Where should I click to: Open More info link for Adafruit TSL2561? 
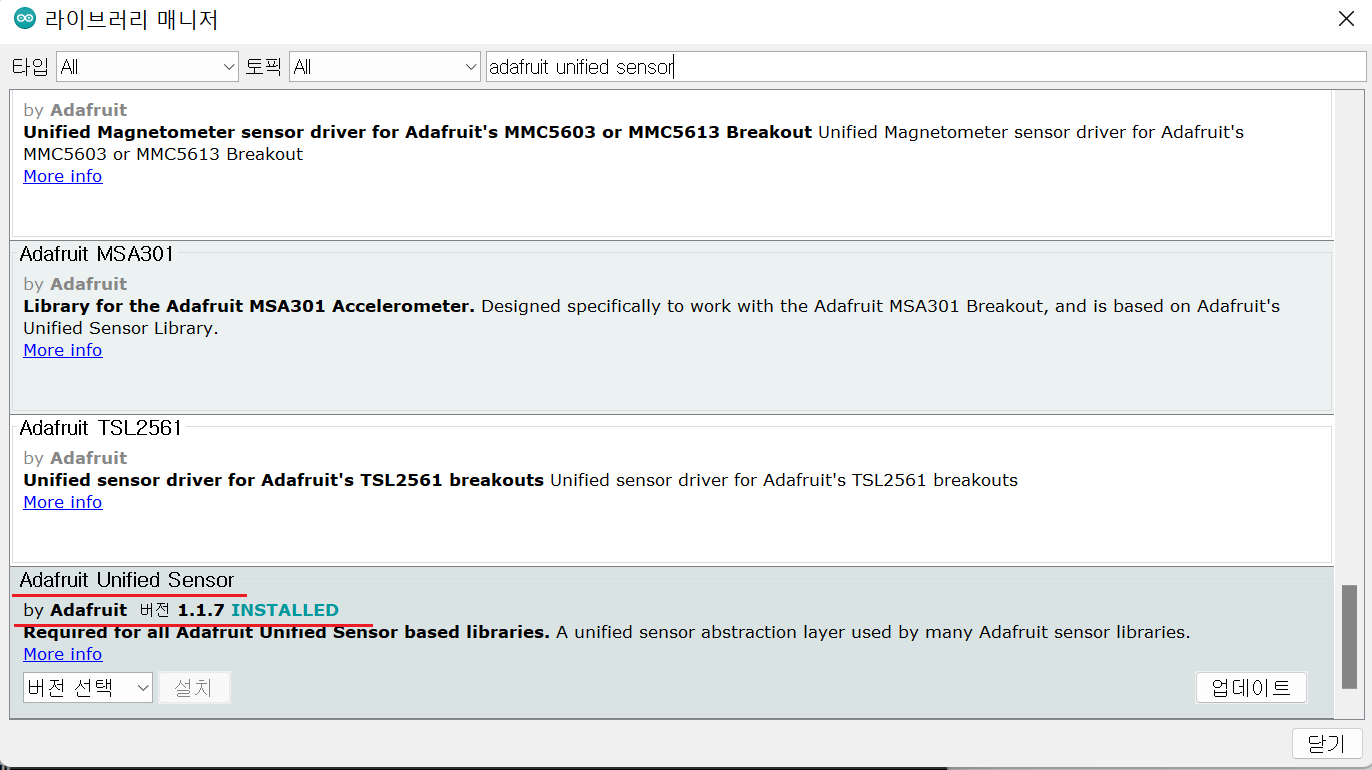click(x=63, y=502)
